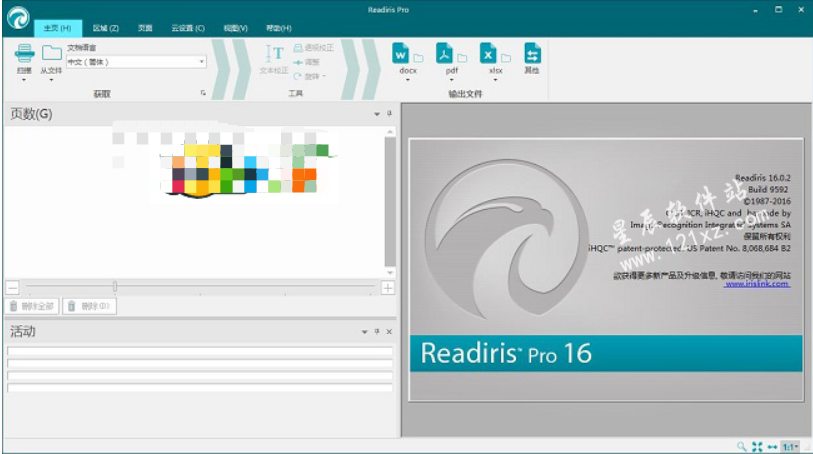This screenshot has height=454, width=813.
Task: Close the Activity (活动) panel
Action: pos(389,331)
